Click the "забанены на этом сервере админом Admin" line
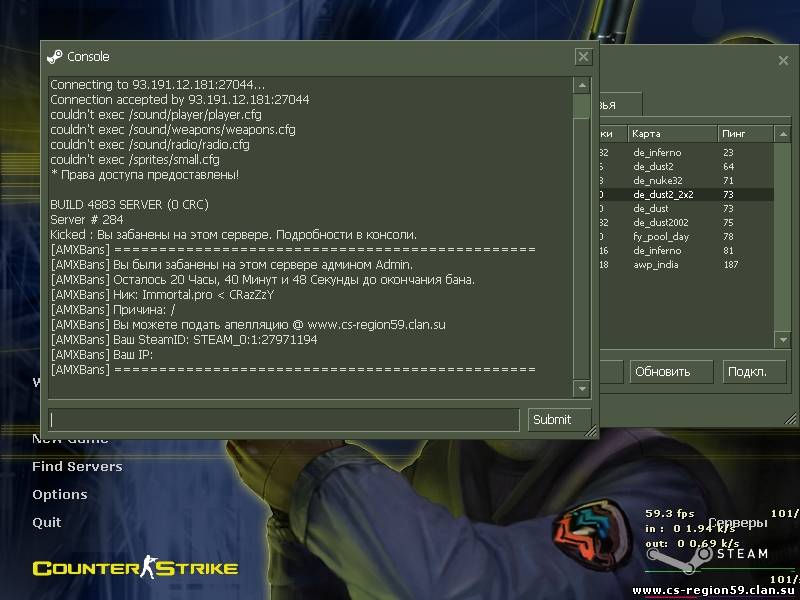The width and height of the screenshot is (800, 600). point(232,265)
